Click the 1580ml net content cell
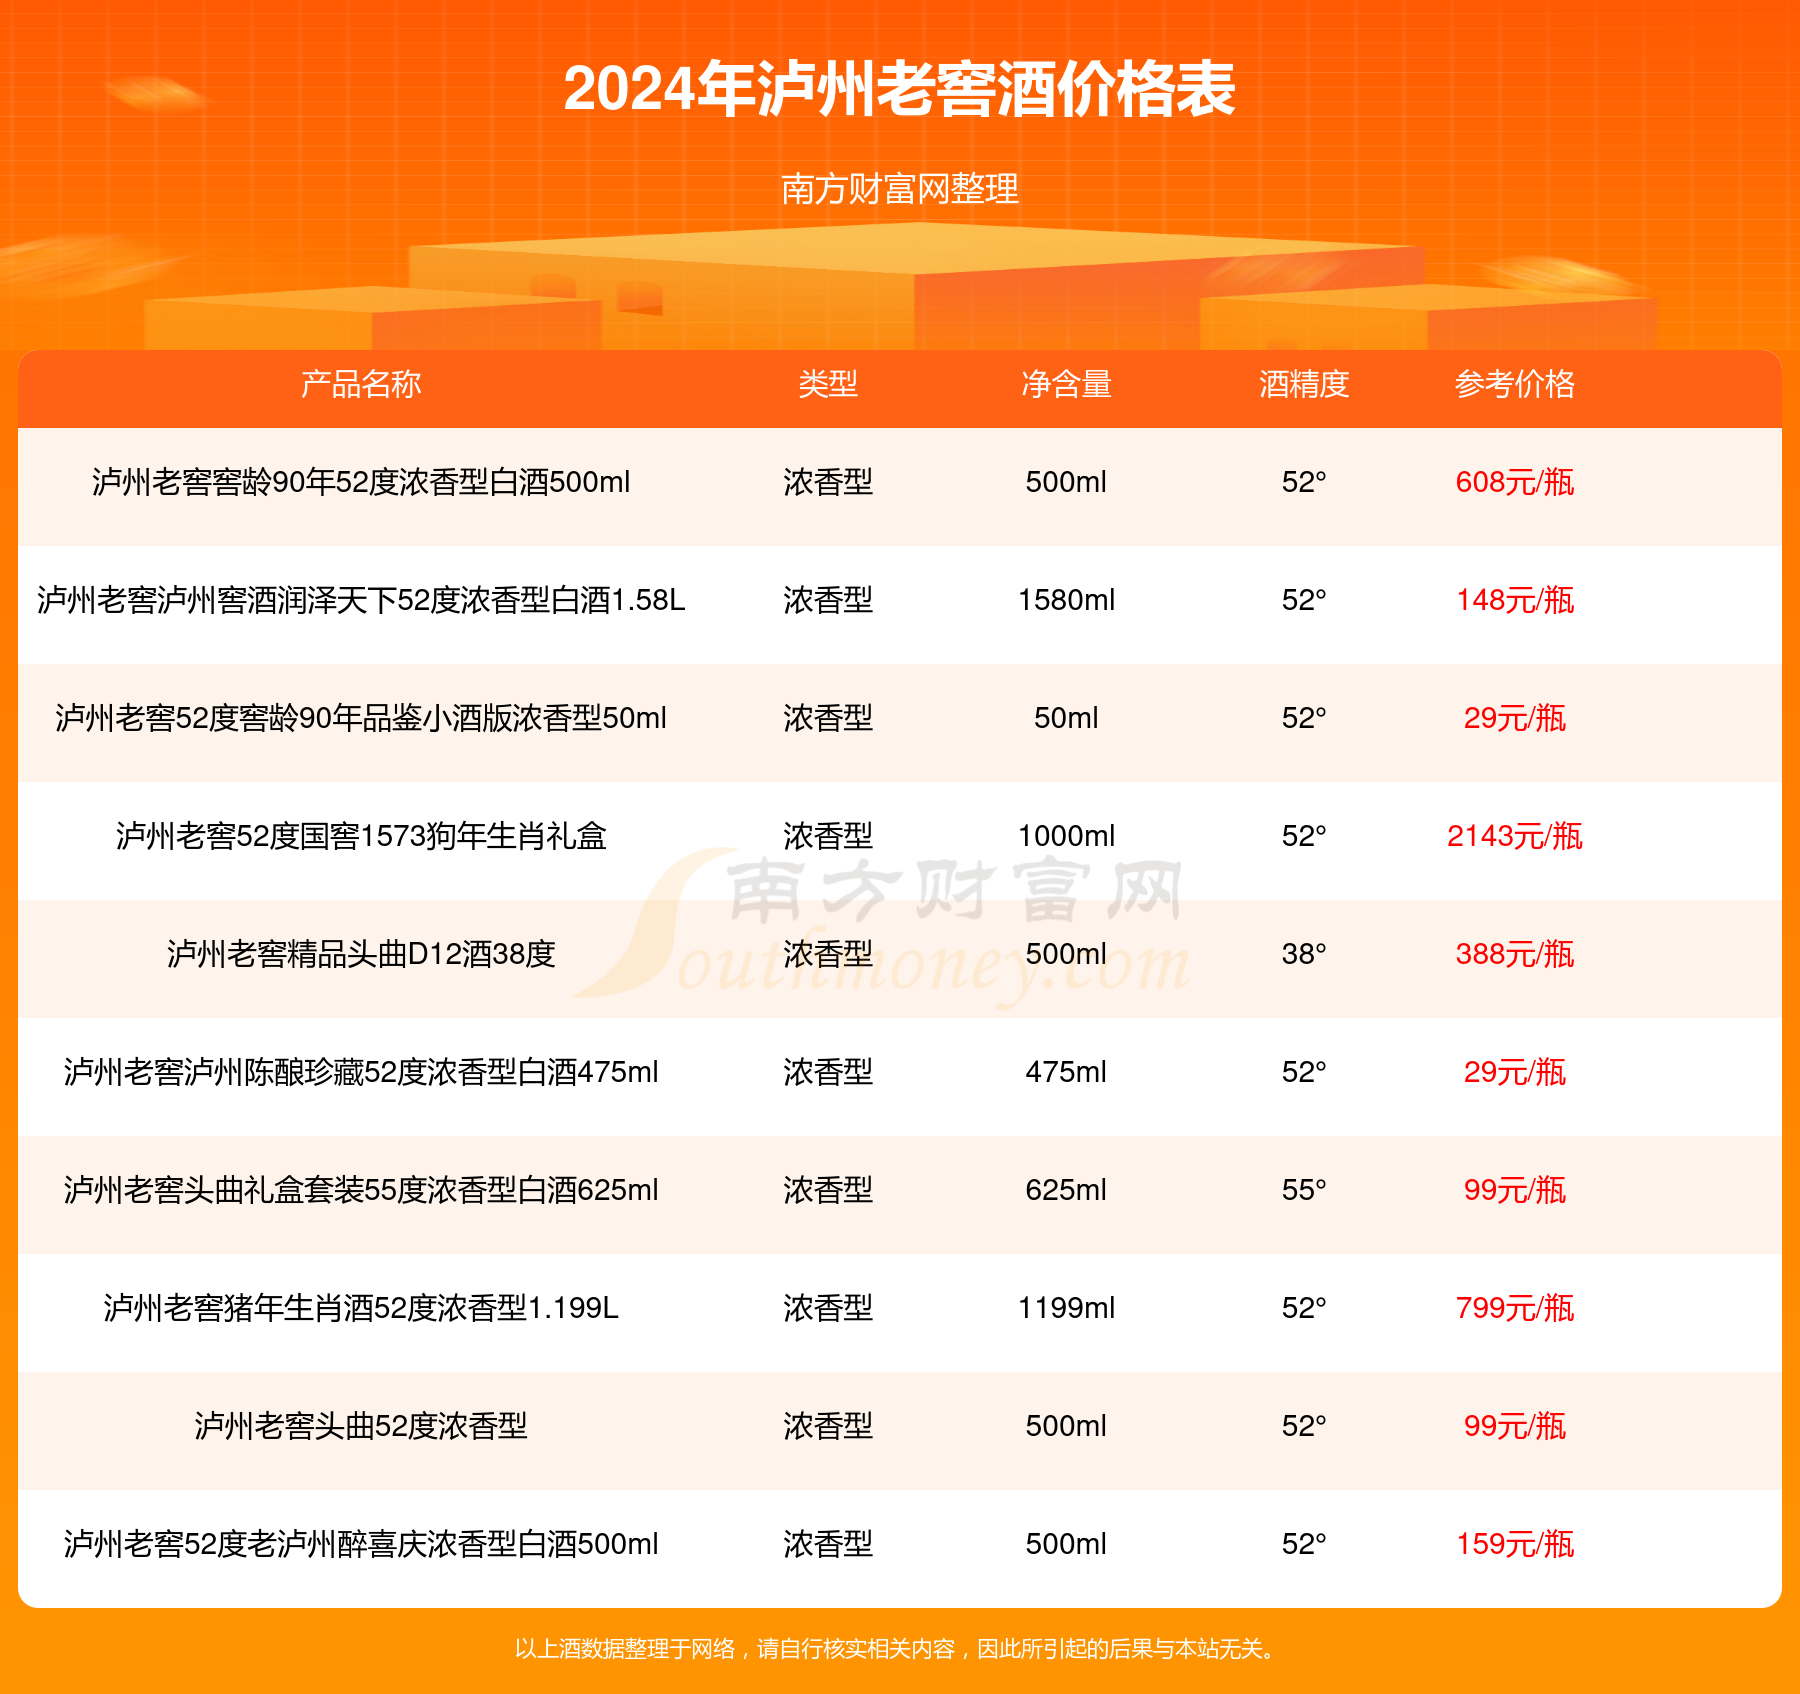The height and width of the screenshot is (1694, 1800). point(1066,600)
